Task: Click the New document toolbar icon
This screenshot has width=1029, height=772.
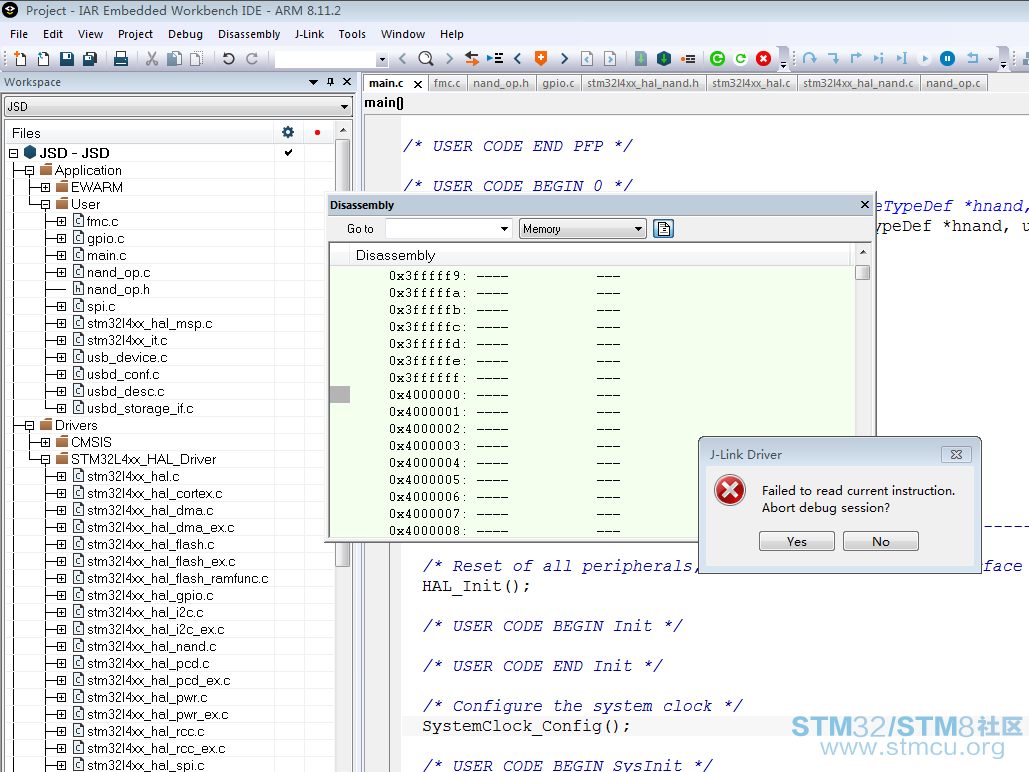Action: tap(20, 59)
